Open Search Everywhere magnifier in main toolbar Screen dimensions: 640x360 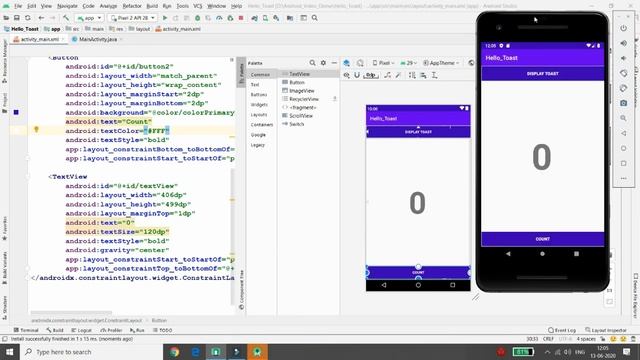[315, 18]
